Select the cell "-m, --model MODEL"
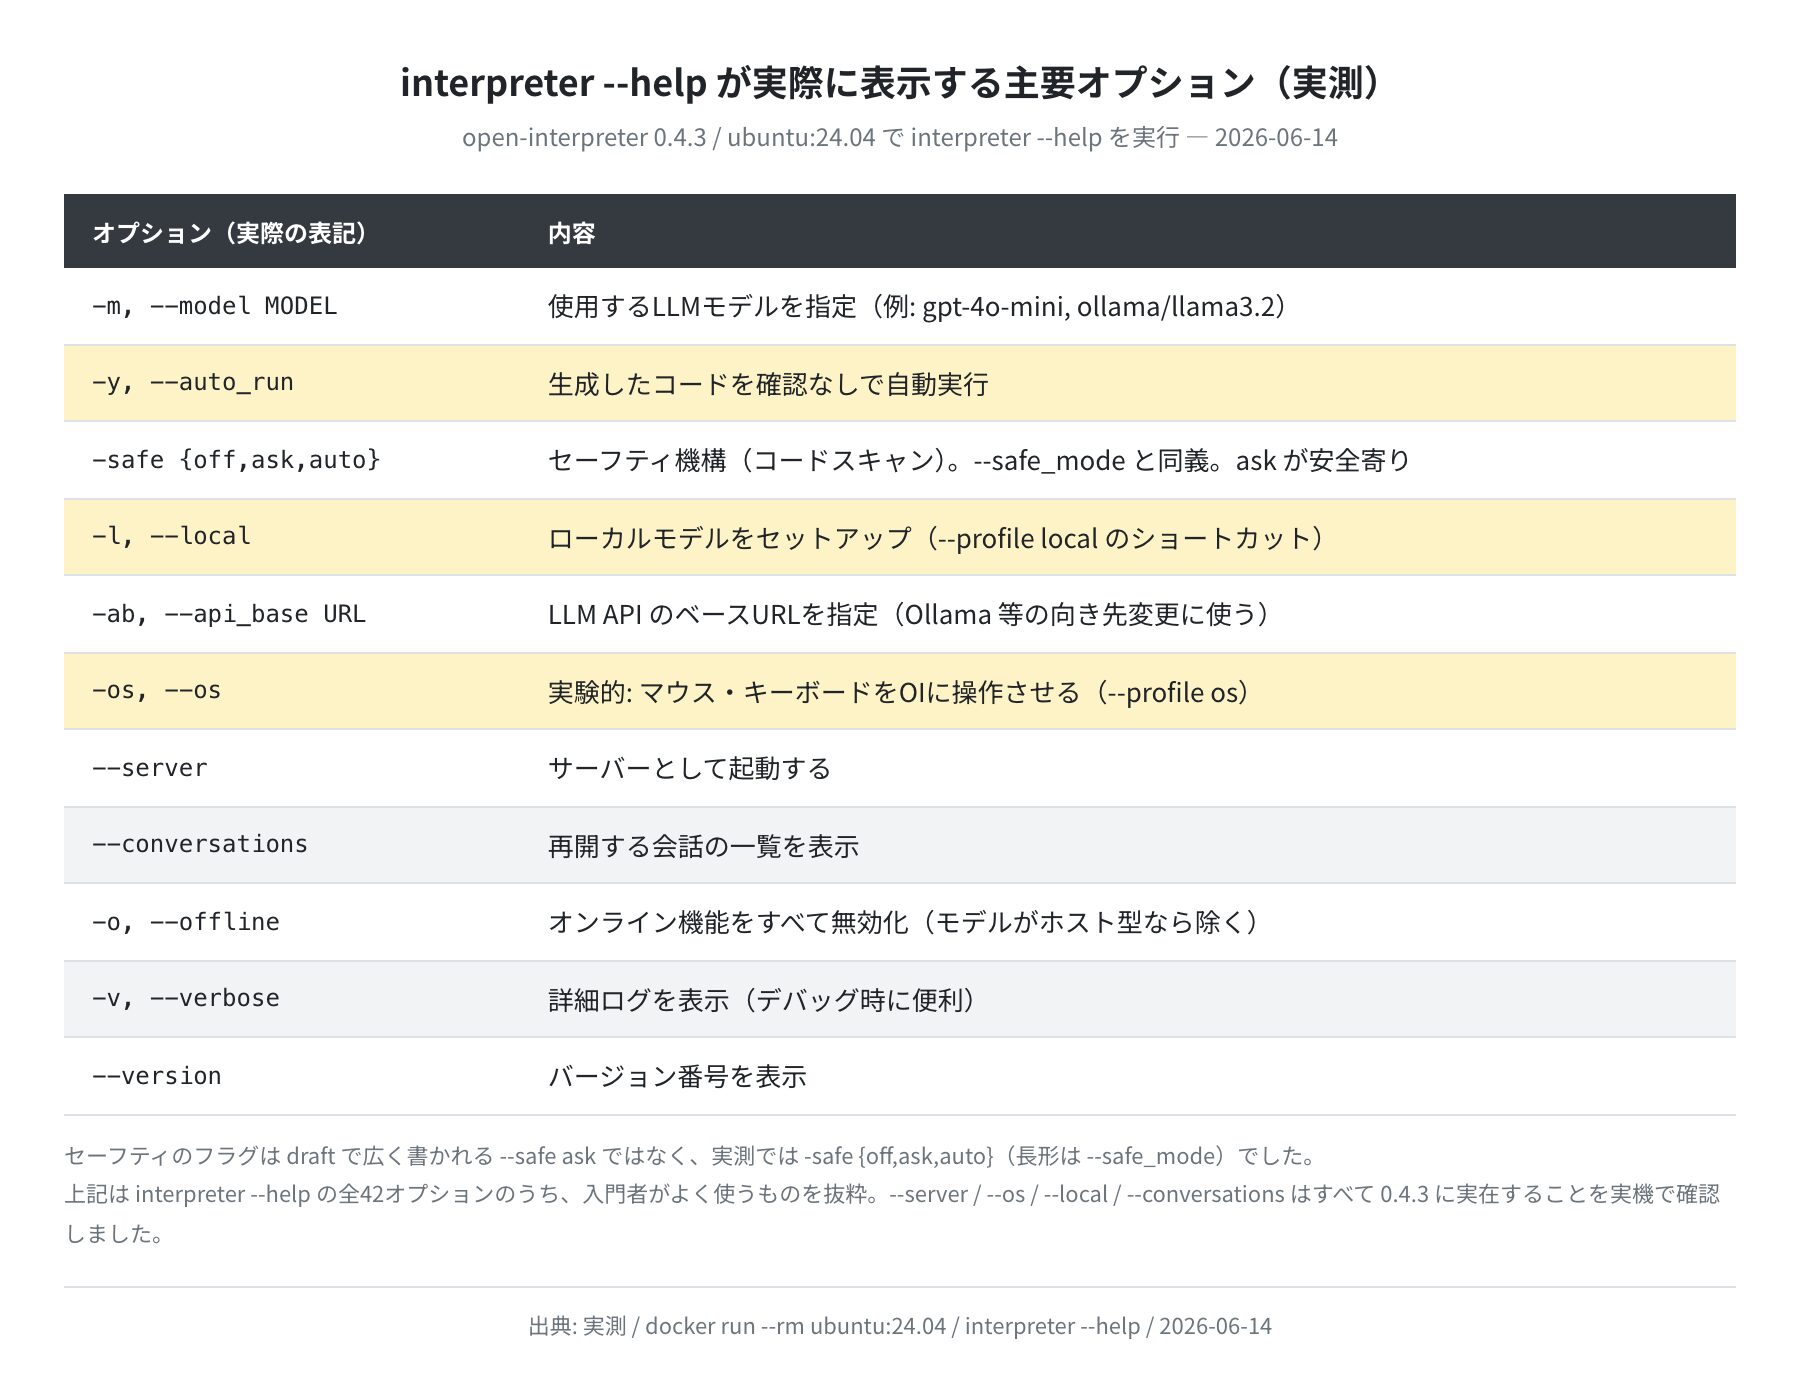Image resolution: width=1800 pixels, height=1382 pixels. [x=215, y=306]
